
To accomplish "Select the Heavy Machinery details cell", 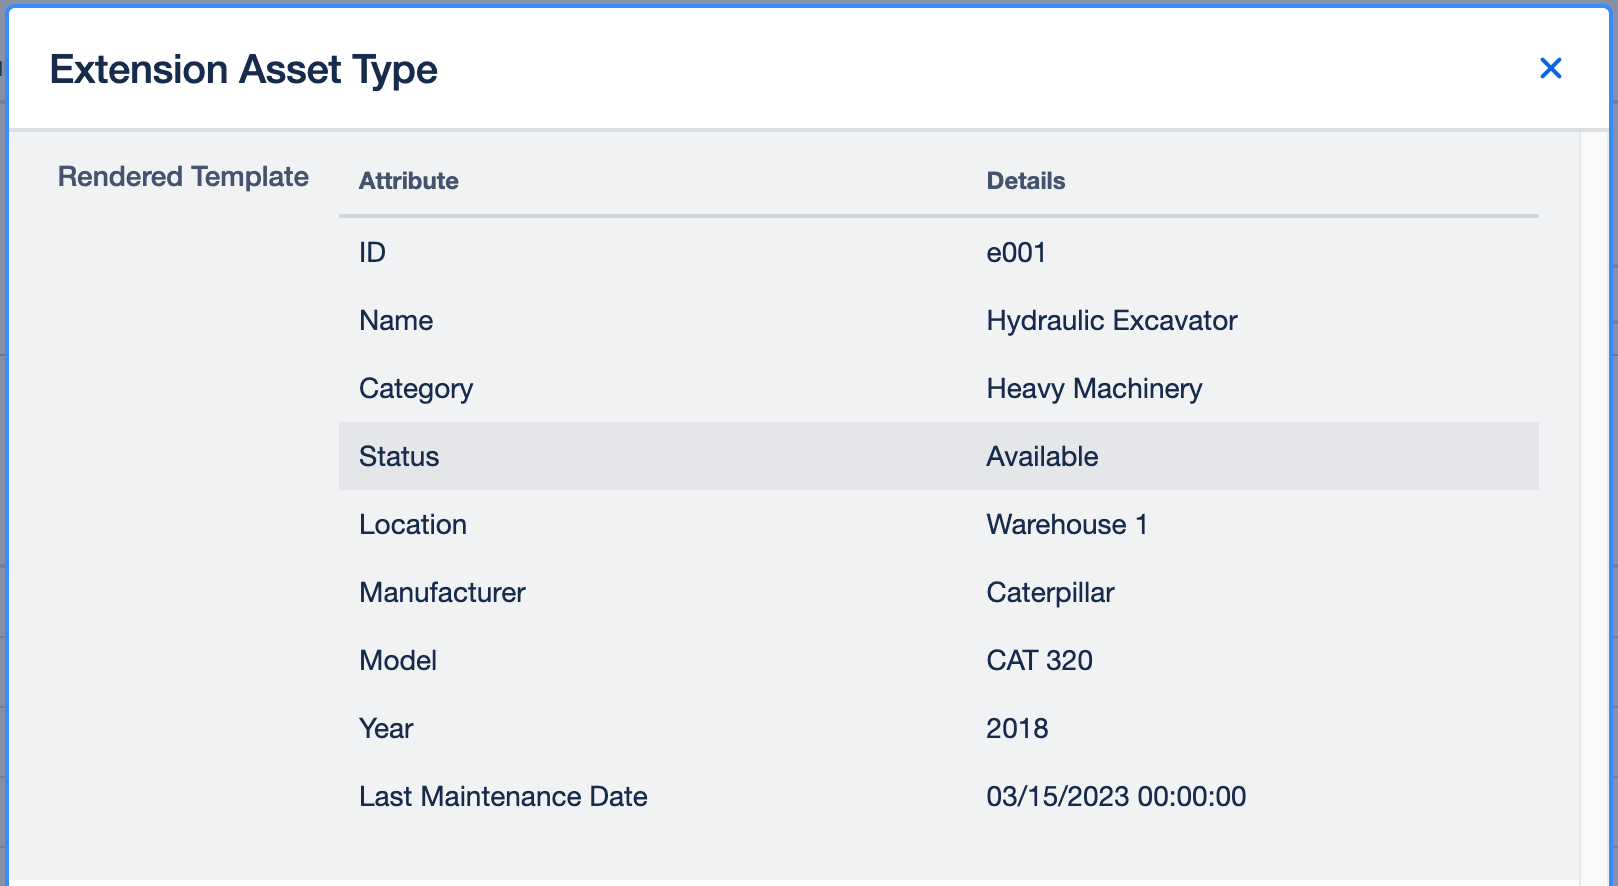I will tap(1093, 388).
